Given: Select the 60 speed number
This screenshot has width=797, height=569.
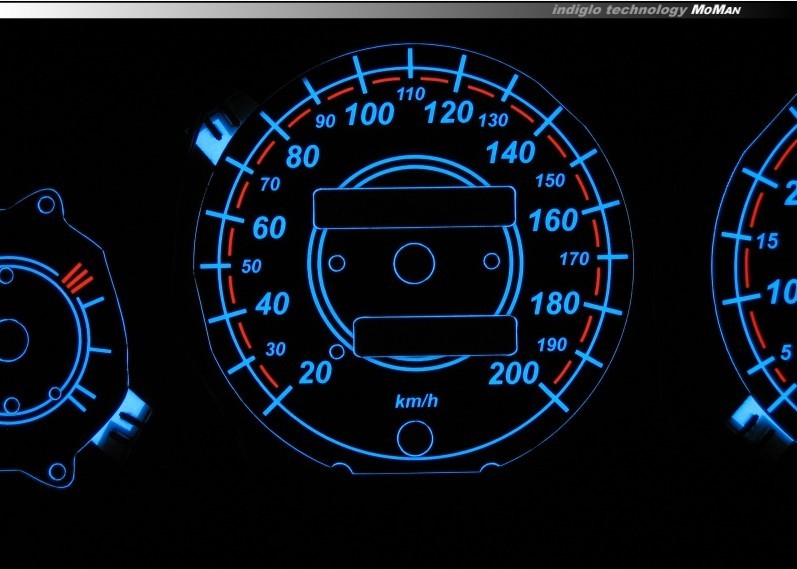Looking at the screenshot, I should coord(268,228).
